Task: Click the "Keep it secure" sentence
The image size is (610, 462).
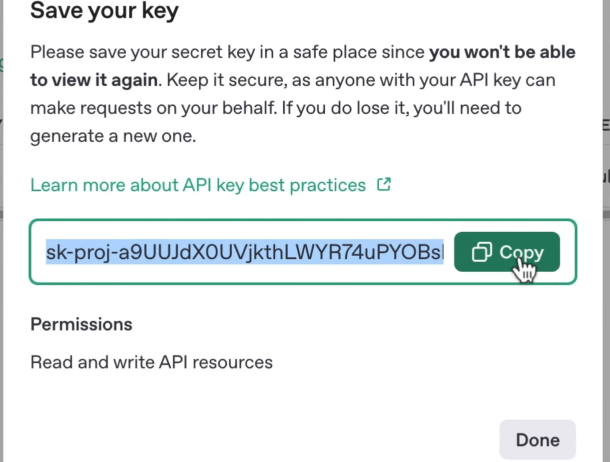Action: tap(217, 79)
